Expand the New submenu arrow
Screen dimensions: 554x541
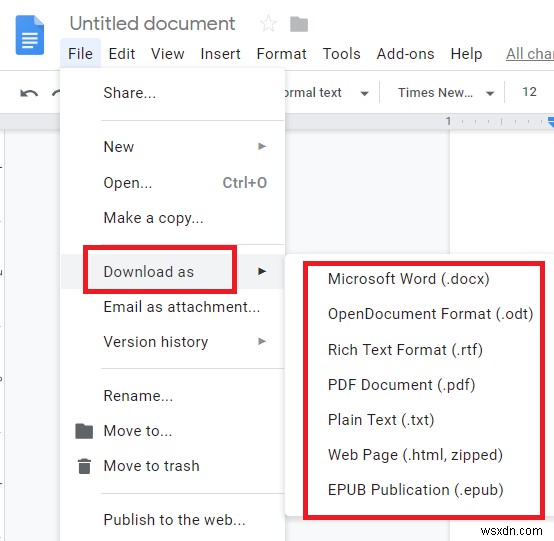click(262, 146)
